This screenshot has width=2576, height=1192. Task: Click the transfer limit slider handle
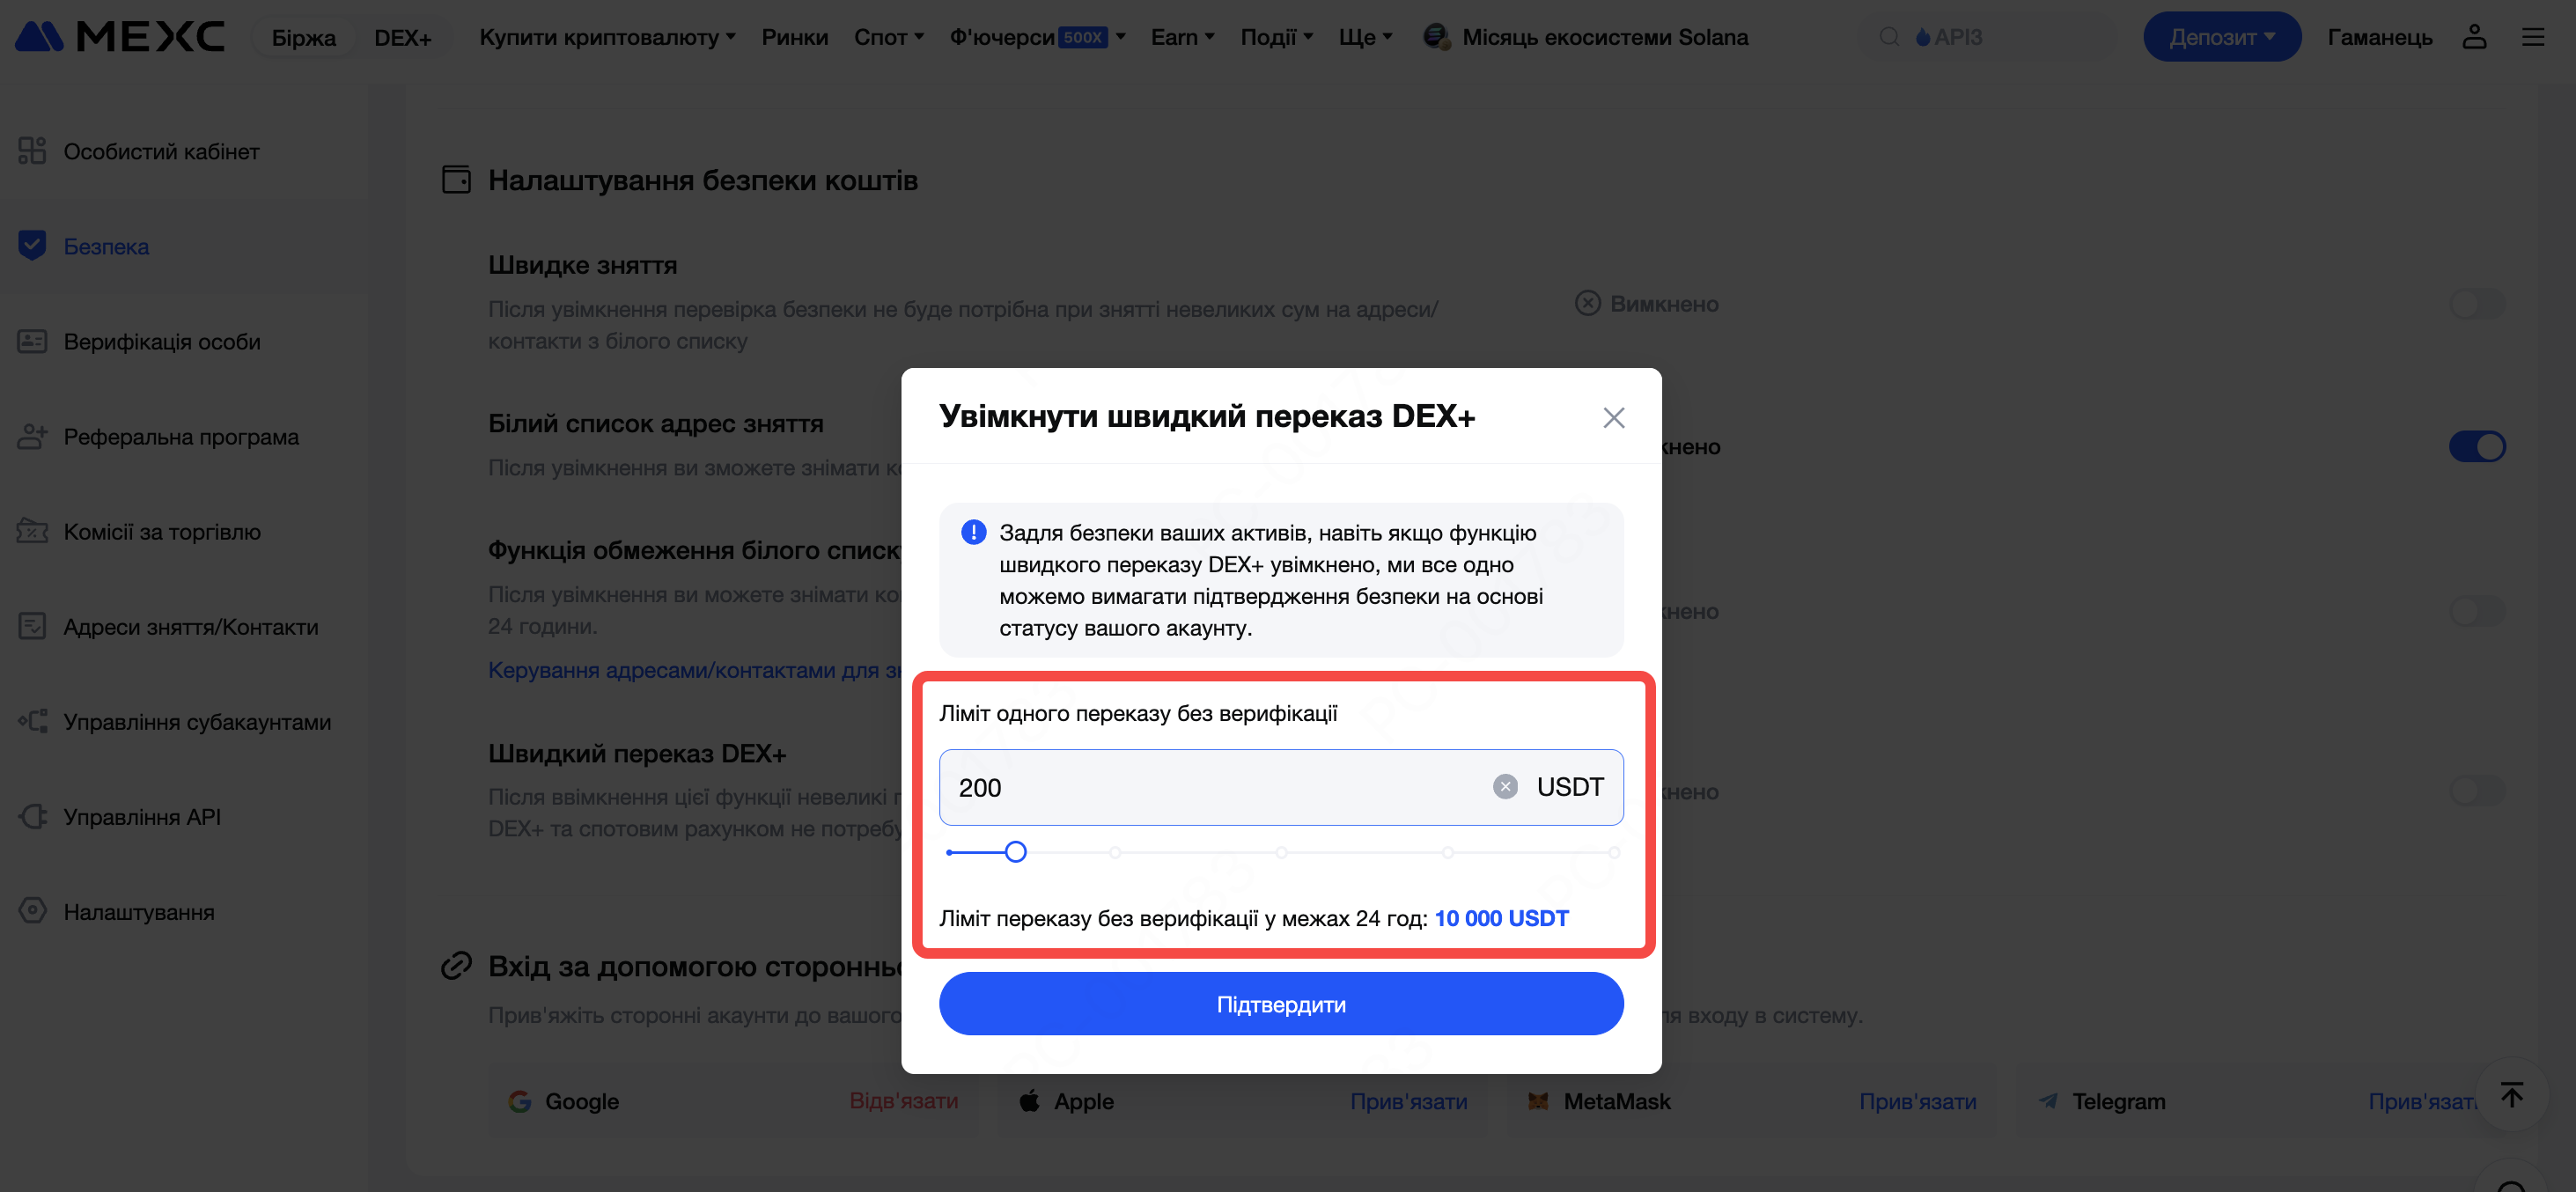pyautogui.click(x=1015, y=852)
